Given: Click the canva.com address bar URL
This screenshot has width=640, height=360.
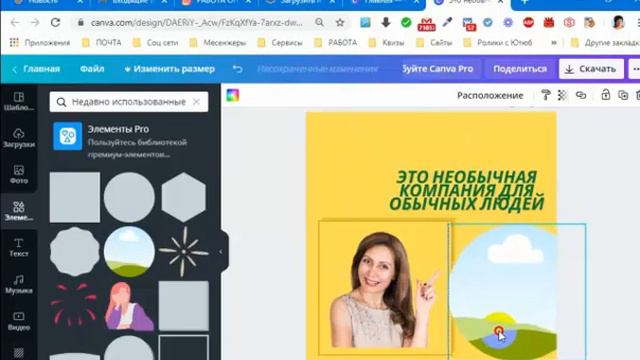Looking at the screenshot, I should pos(196,23).
